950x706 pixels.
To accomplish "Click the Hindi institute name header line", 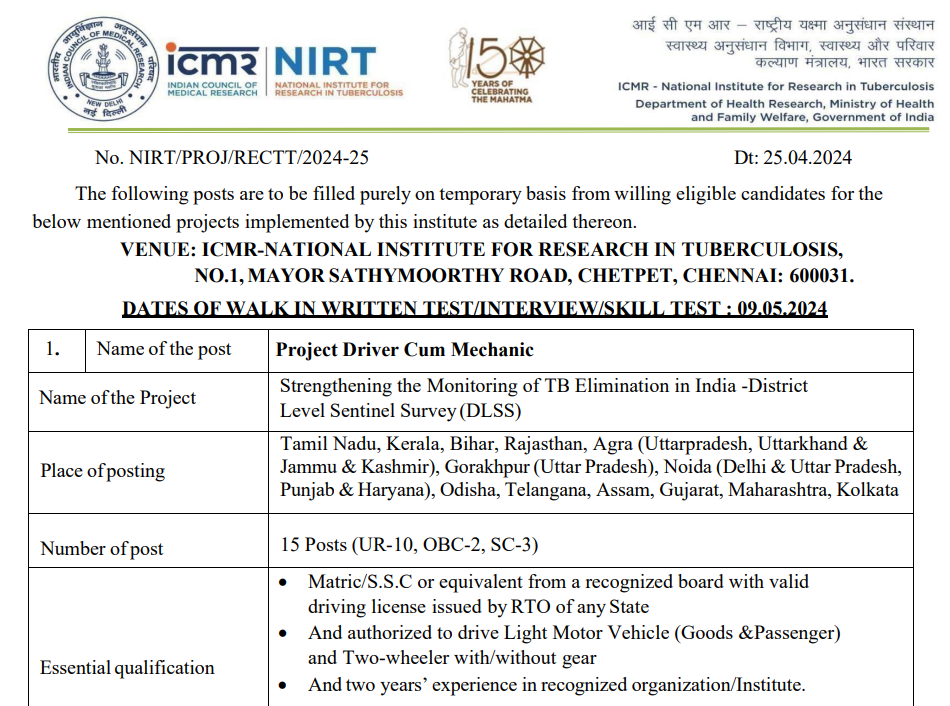I will point(783,25).
